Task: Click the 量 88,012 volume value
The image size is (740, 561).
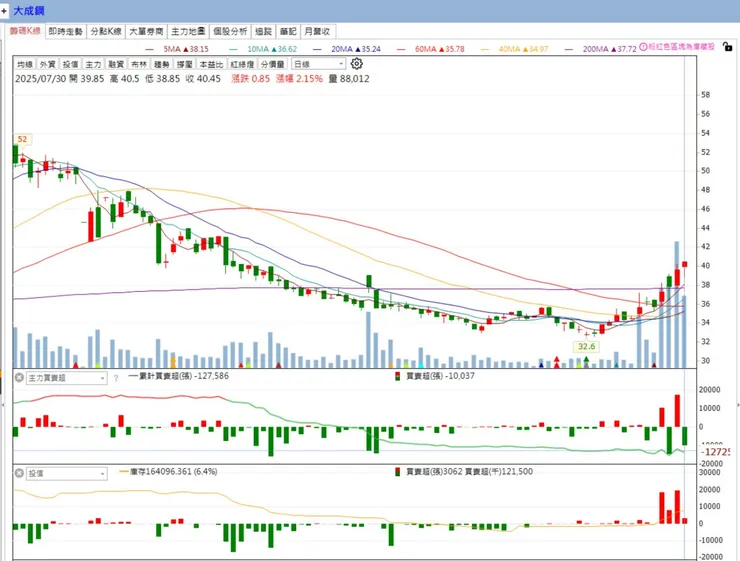Action: [349, 79]
